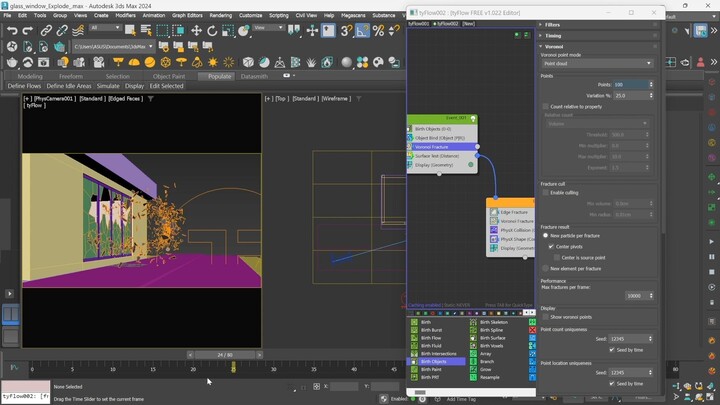The width and height of the screenshot is (720, 405).
Task: Click the Select and Rotate tool
Action: point(212,30)
